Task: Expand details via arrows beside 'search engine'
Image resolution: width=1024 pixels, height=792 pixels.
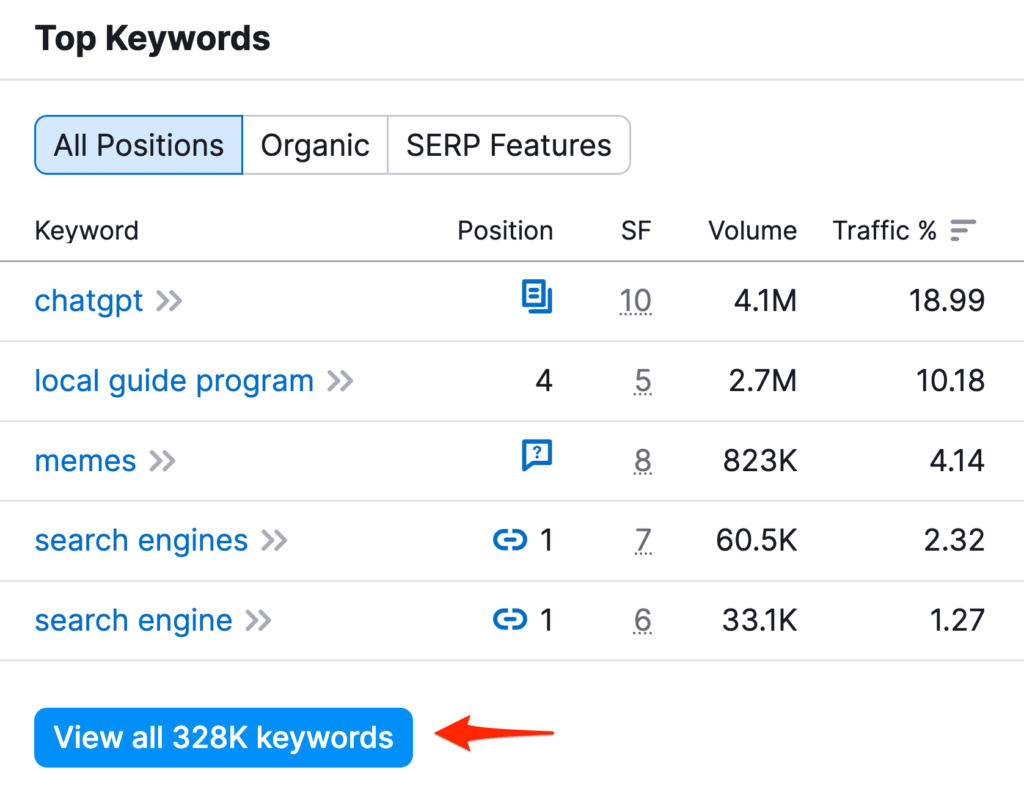Action: 256,620
